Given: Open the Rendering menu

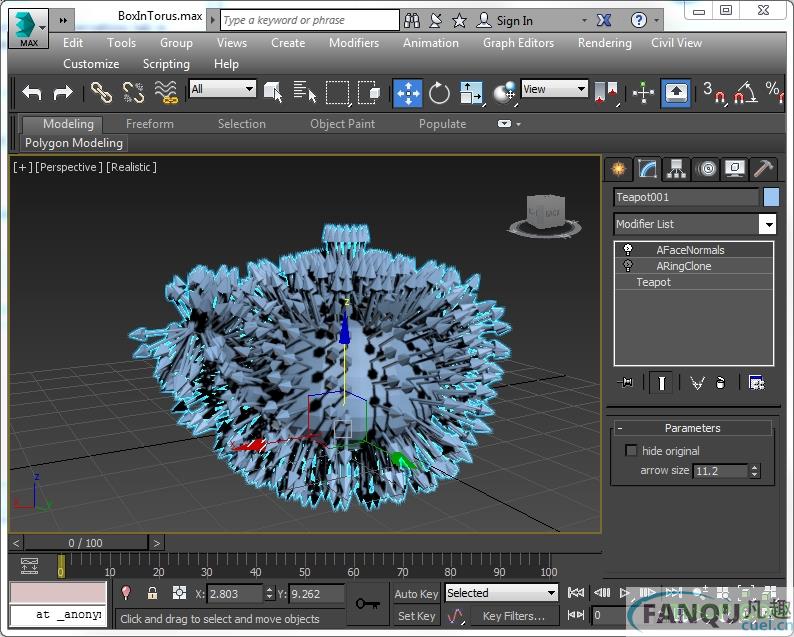Looking at the screenshot, I should 604,43.
